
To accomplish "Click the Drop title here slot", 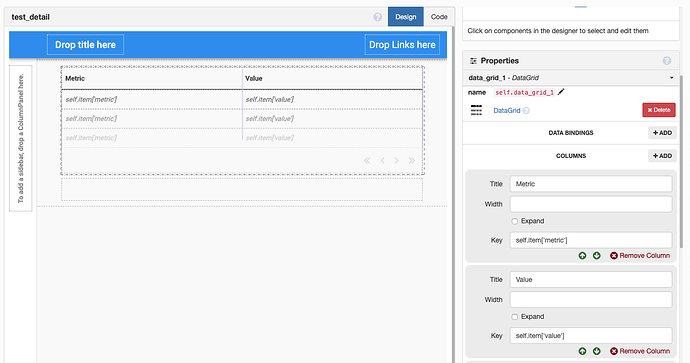I will click(85, 45).
